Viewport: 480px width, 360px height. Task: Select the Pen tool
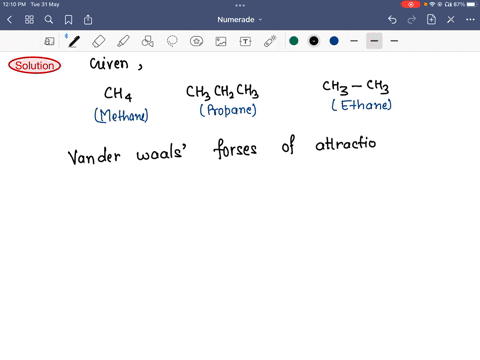point(74,41)
